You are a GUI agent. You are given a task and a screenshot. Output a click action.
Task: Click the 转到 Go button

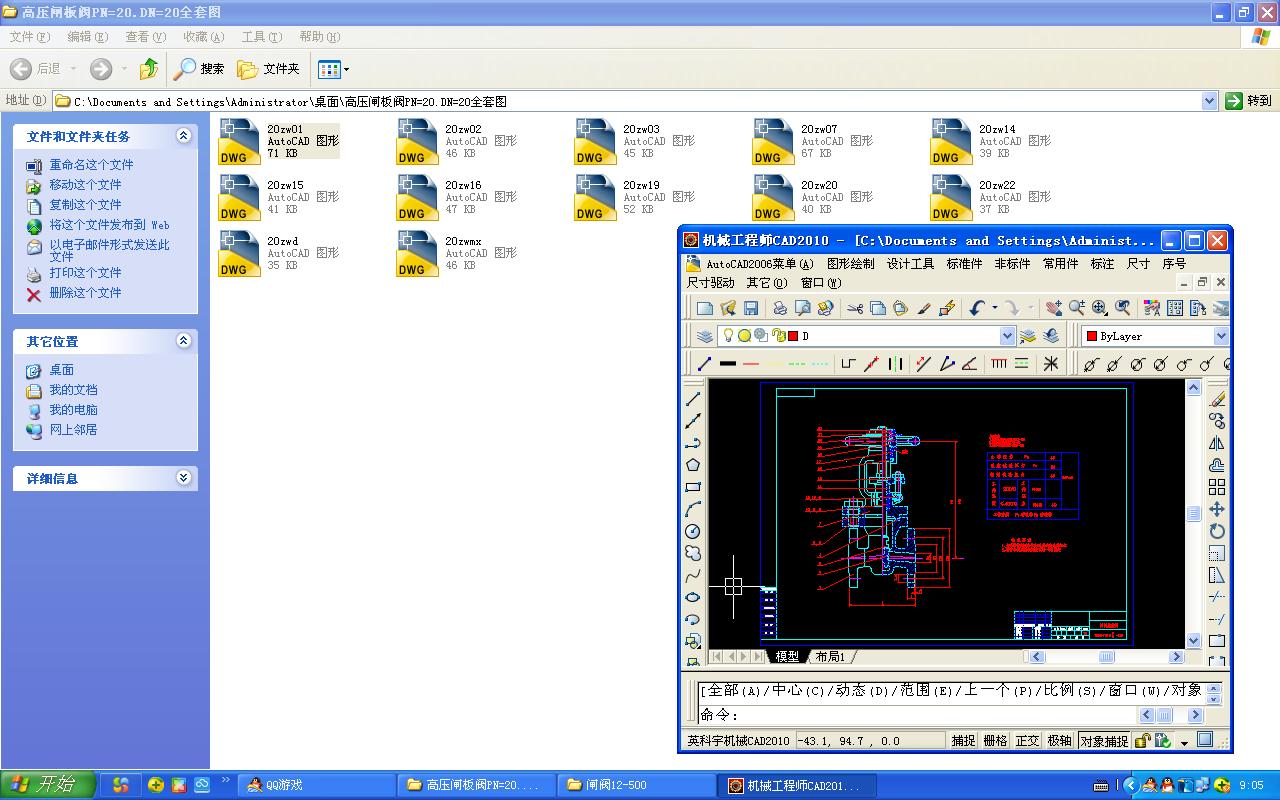pos(1249,101)
